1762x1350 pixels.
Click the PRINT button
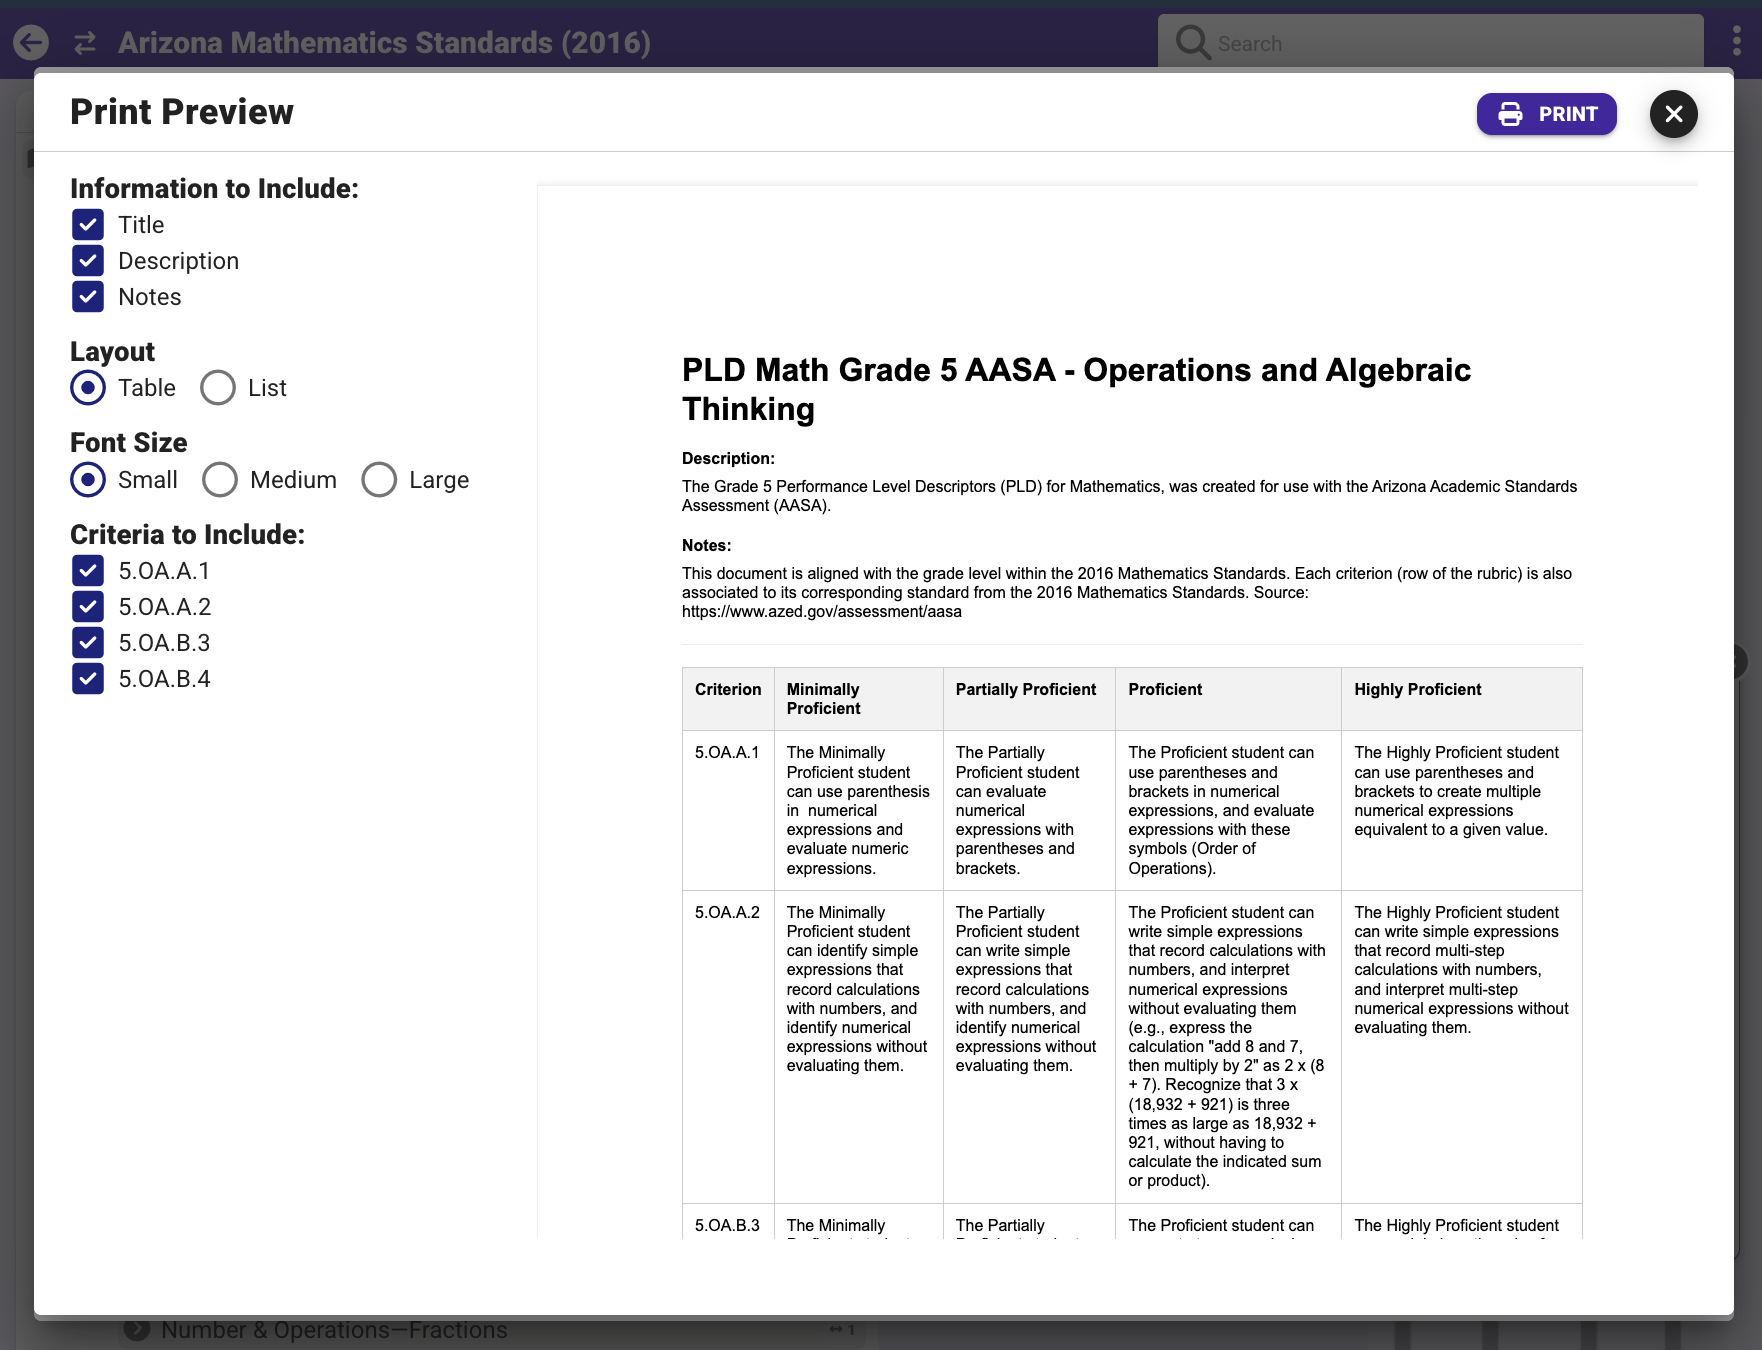(x=1546, y=114)
